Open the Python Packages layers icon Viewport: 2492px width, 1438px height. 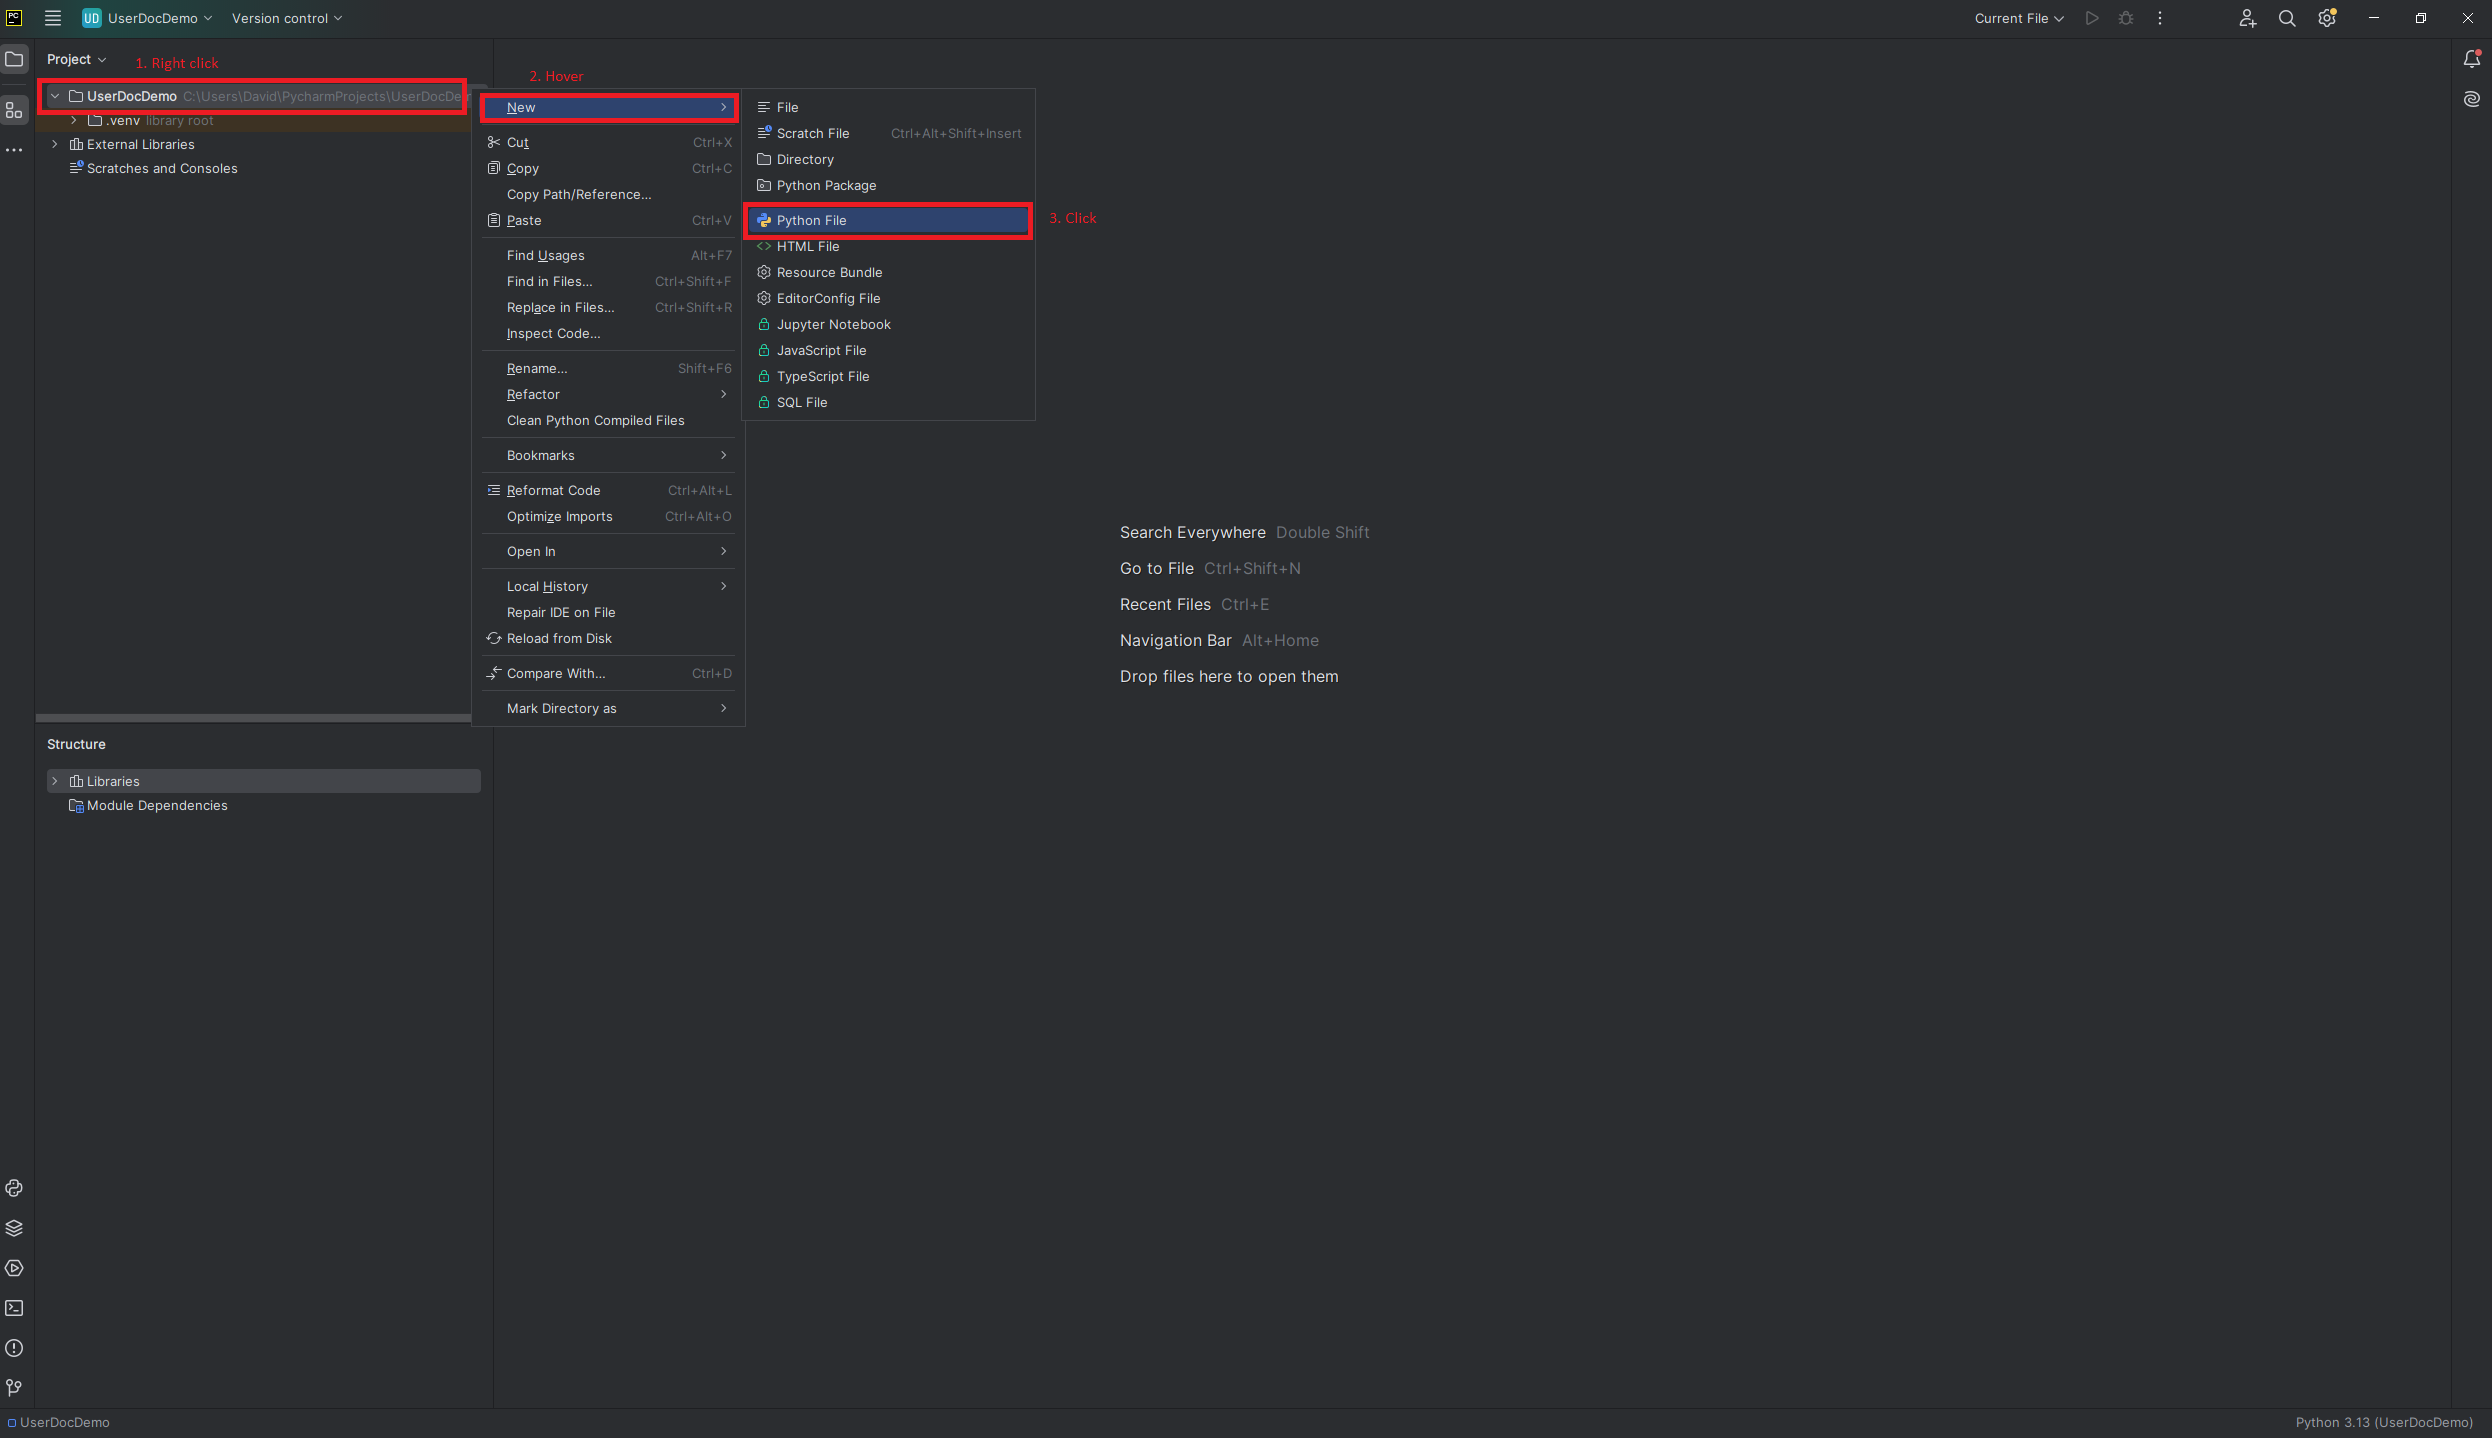[14, 1228]
